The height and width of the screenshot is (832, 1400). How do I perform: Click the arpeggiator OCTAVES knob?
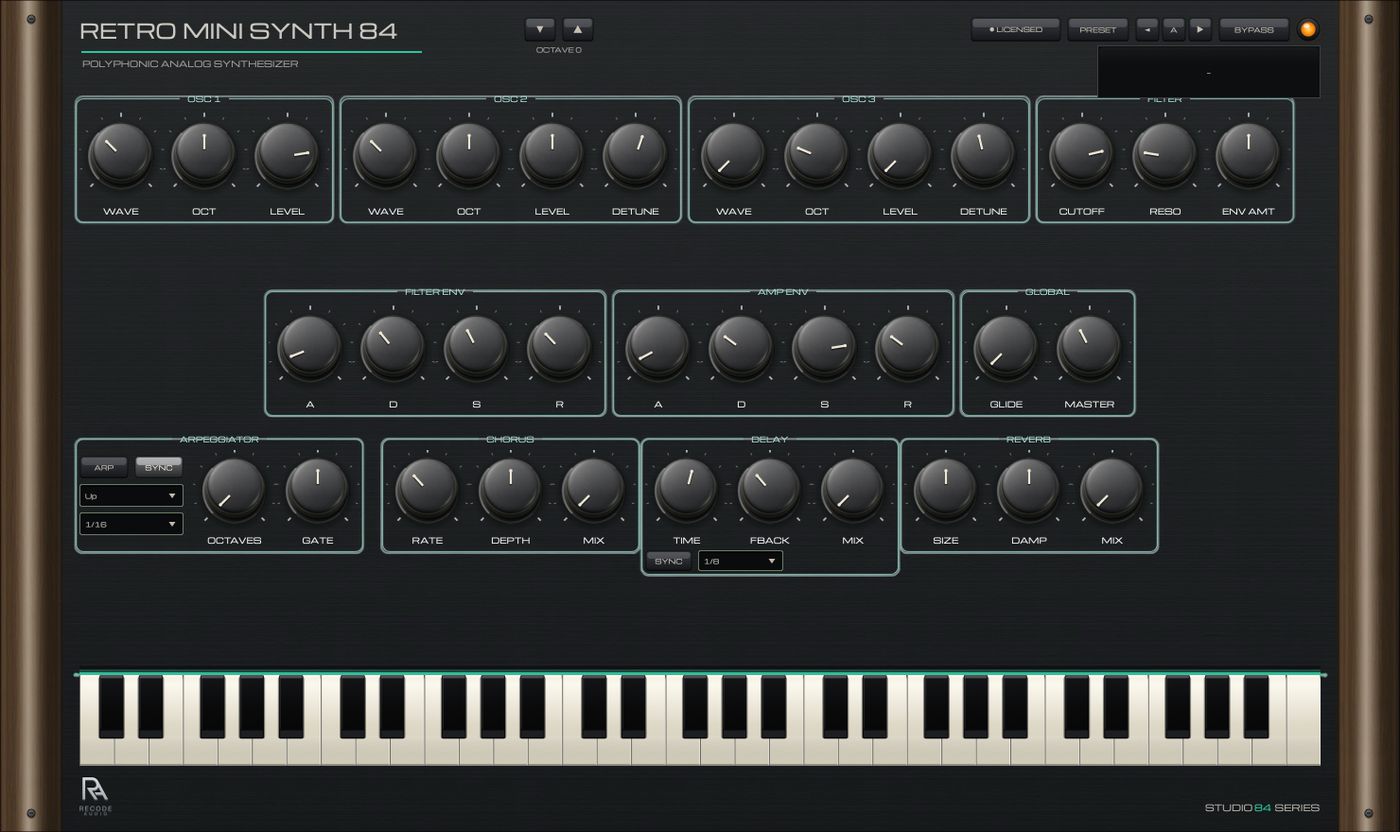click(234, 489)
